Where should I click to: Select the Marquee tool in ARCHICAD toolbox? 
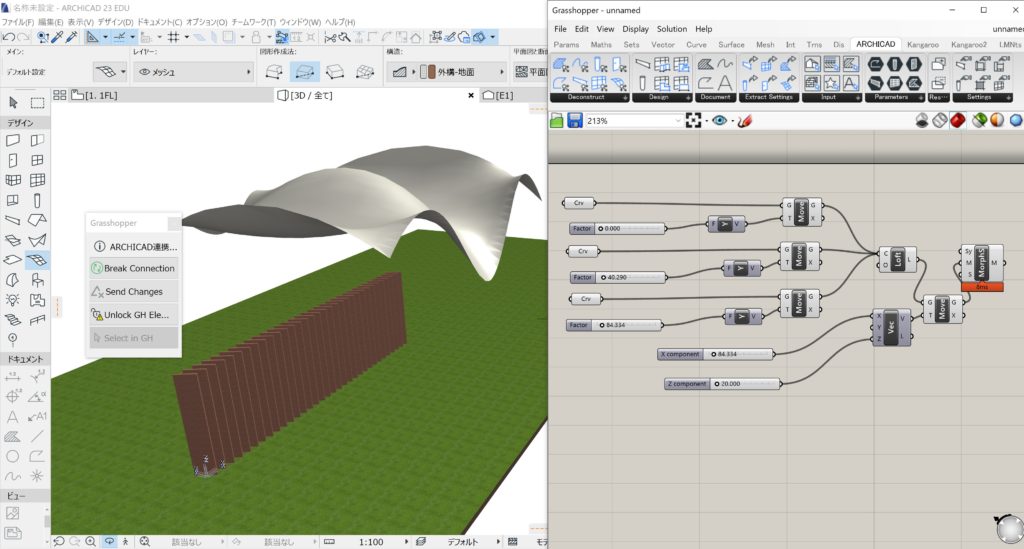pyautogui.click(x=37, y=102)
